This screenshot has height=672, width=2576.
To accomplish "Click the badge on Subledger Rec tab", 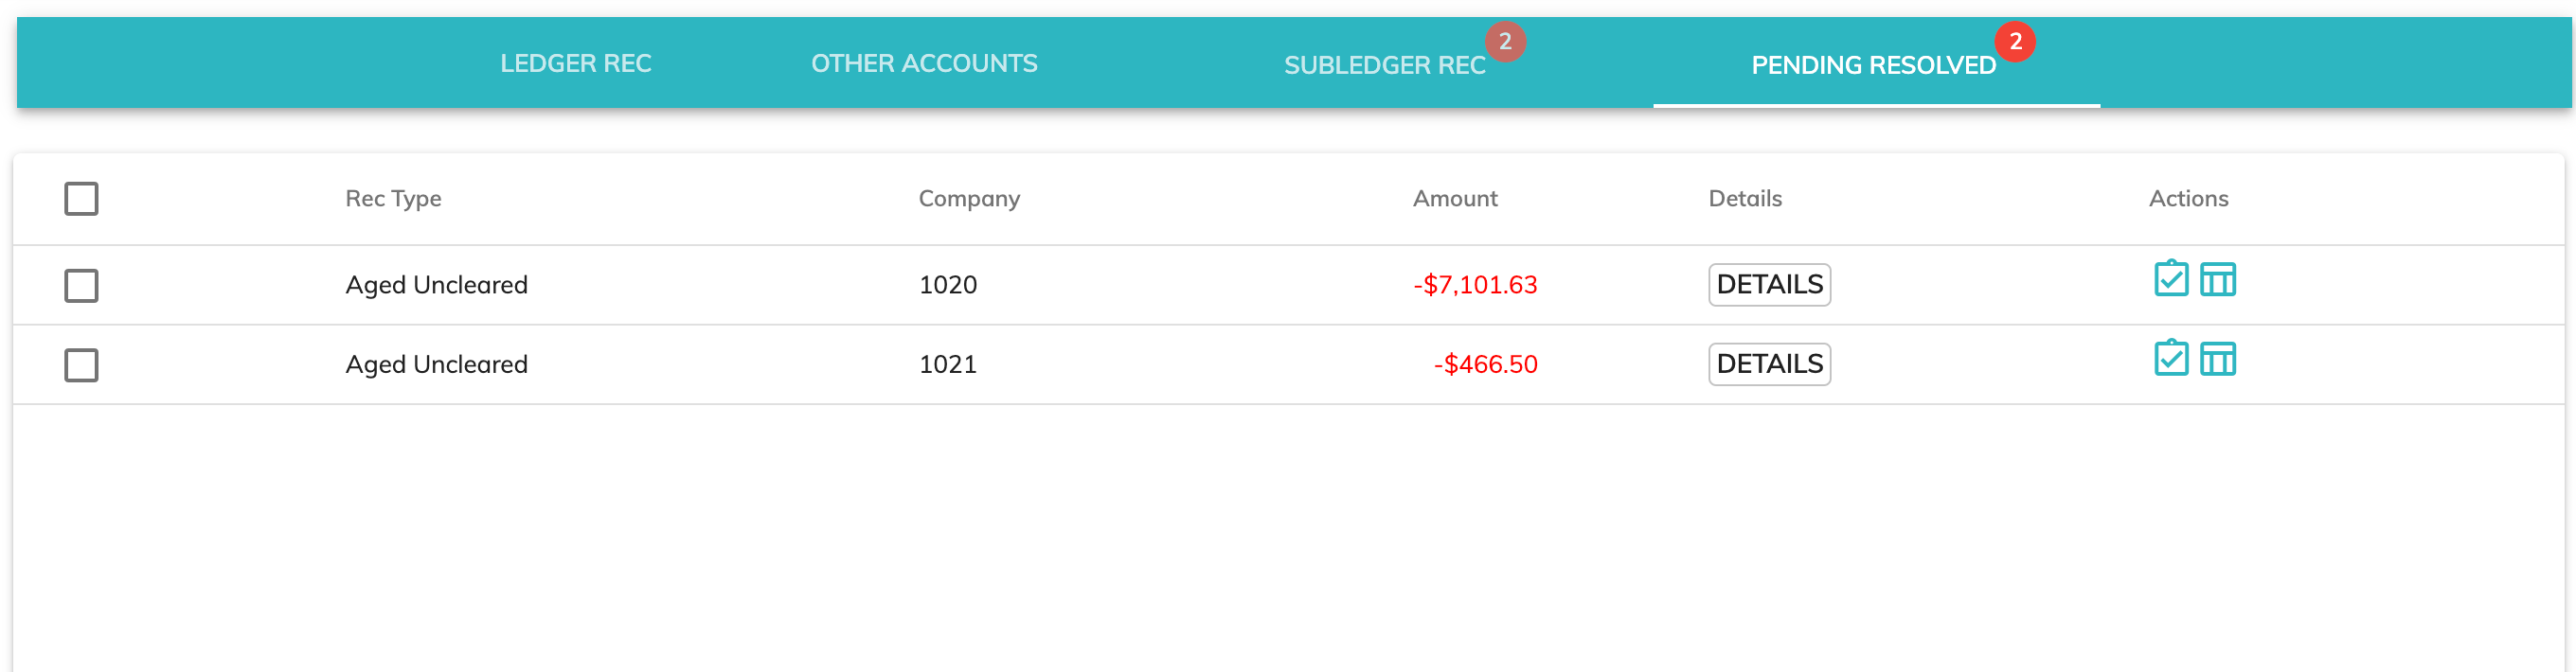I will 1505,42.
